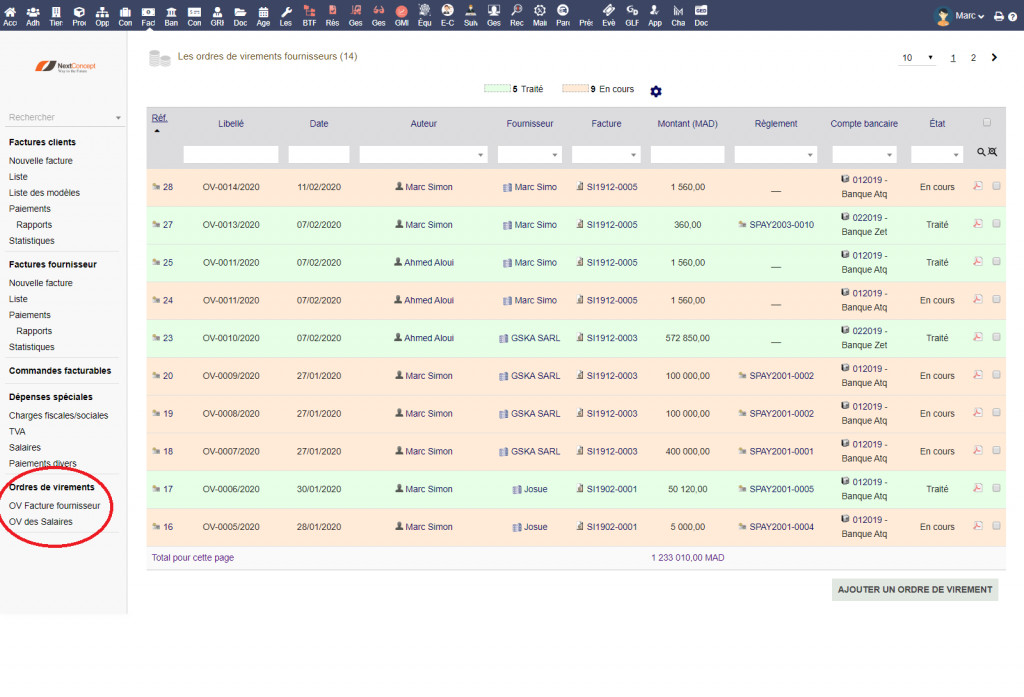Image resolution: width=1024 pixels, height=697 pixels.
Task: Expand the rows-per-page dropdown showing 10
Action: 917,58
